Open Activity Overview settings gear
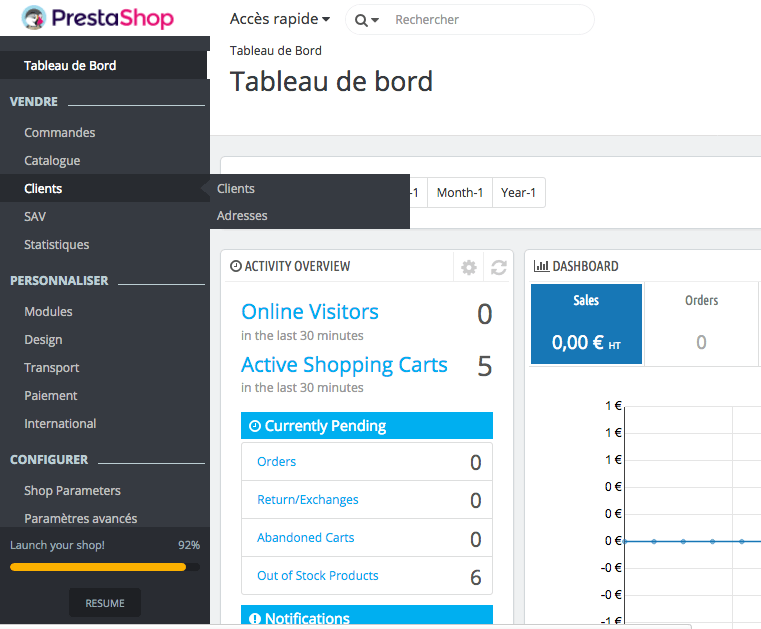Screen dimensions: 761x629 coord(469,267)
